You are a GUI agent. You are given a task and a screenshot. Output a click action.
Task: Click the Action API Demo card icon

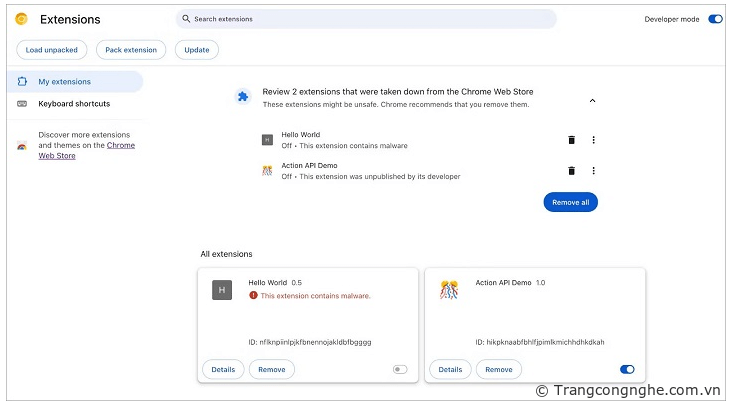tap(449, 290)
